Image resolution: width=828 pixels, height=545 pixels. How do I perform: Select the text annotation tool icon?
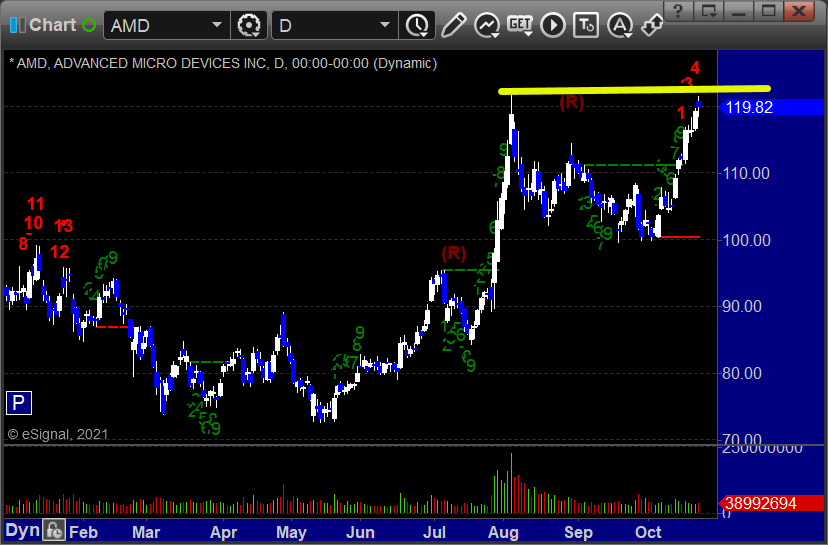586,25
